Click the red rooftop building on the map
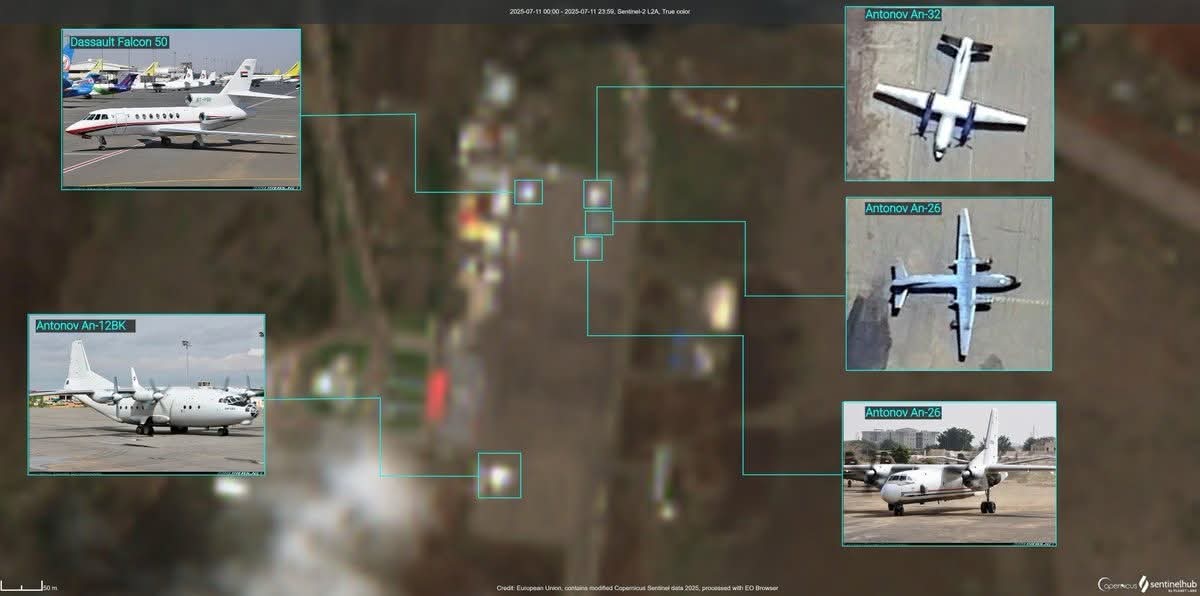1200x596 pixels. click(437, 395)
